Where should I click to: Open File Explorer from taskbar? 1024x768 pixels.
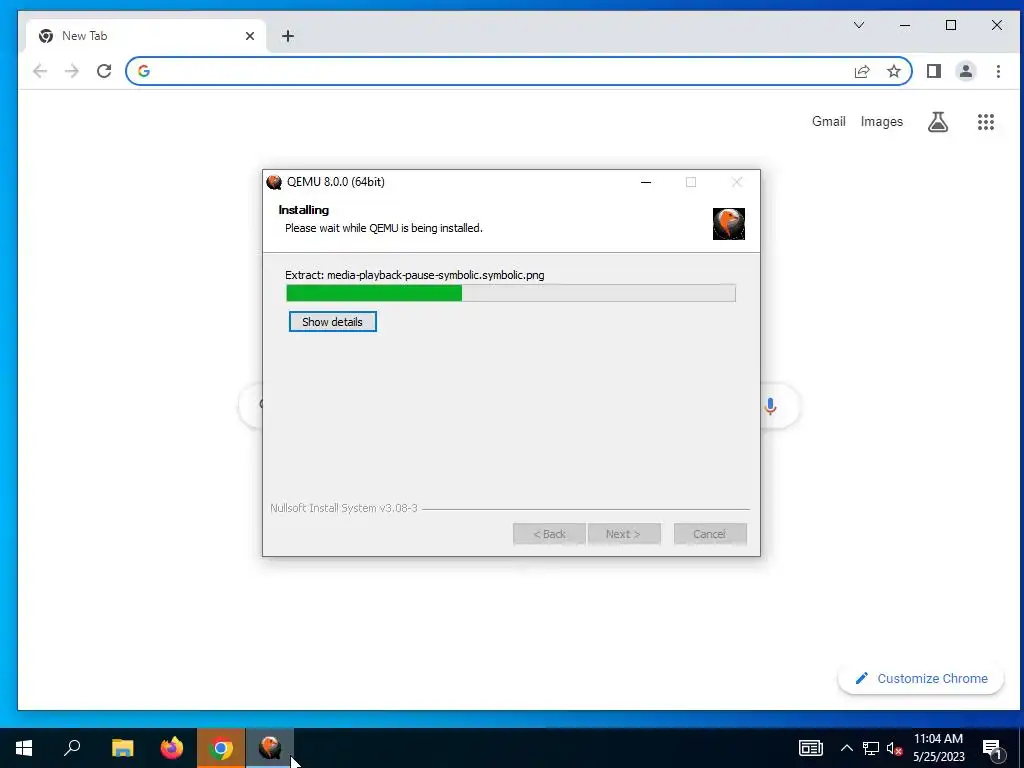(122, 748)
